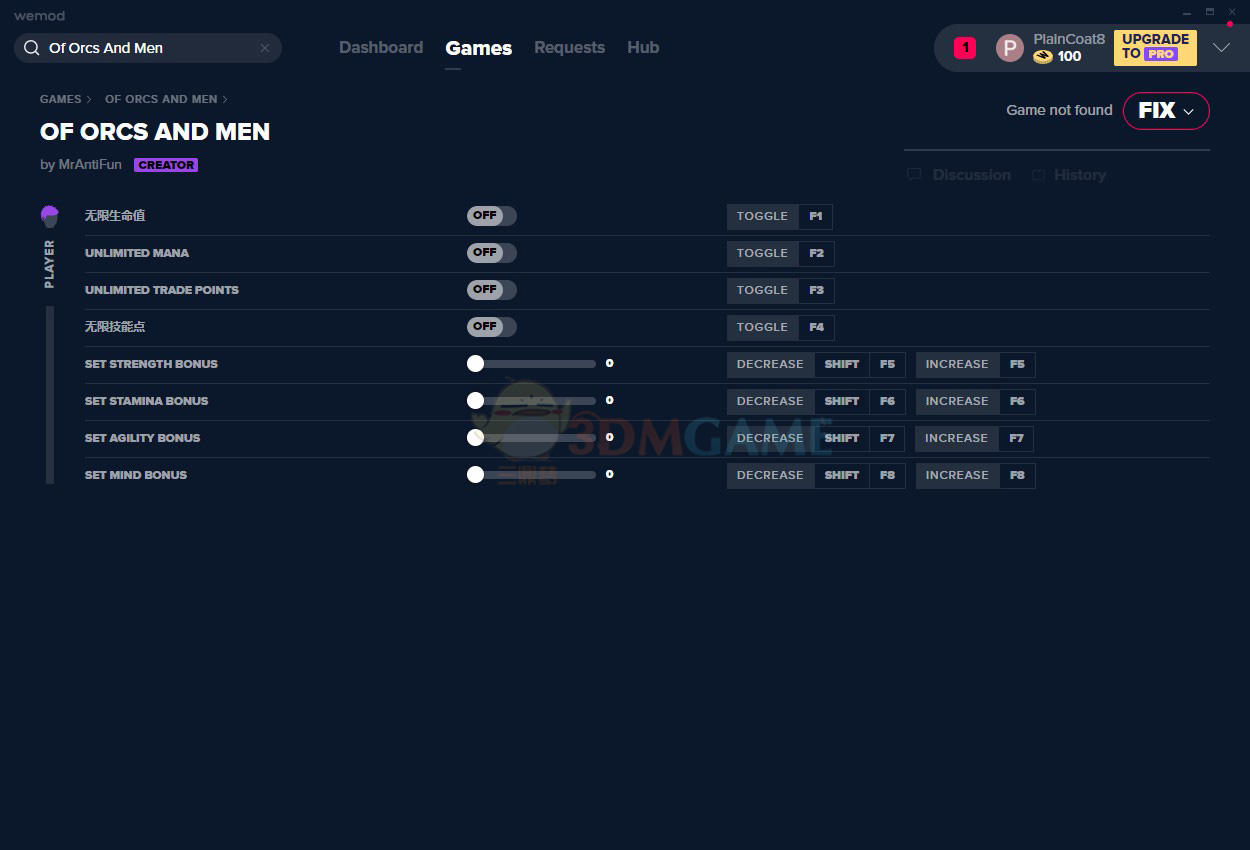Click the UNLIMITED MANA label
Viewport: 1250px width, 850px height.
[137, 253]
